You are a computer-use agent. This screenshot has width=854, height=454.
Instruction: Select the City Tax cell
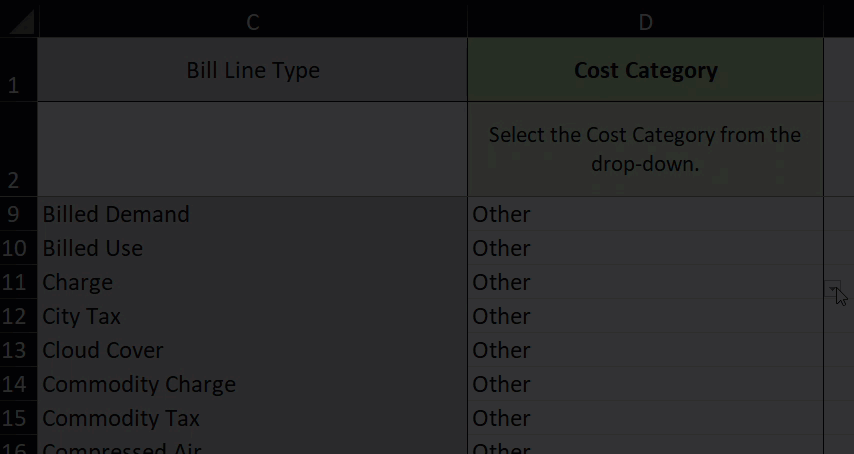point(253,316)
